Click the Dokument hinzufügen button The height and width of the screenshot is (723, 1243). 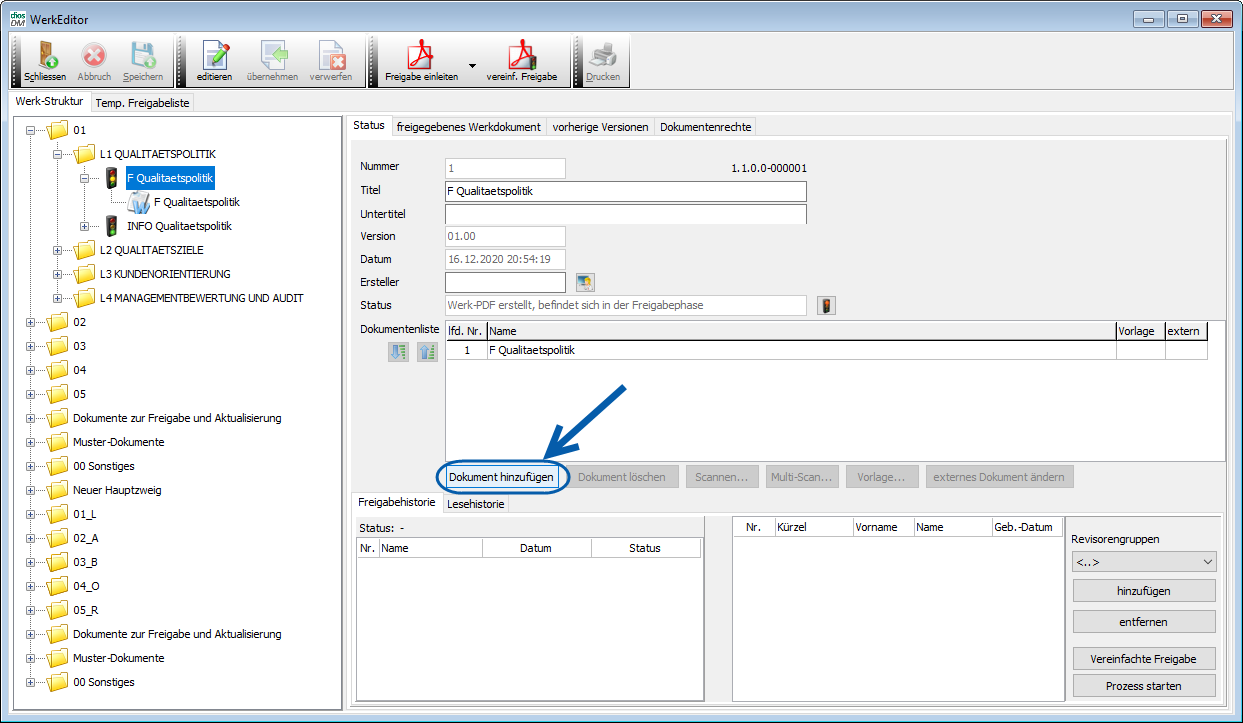501,477
